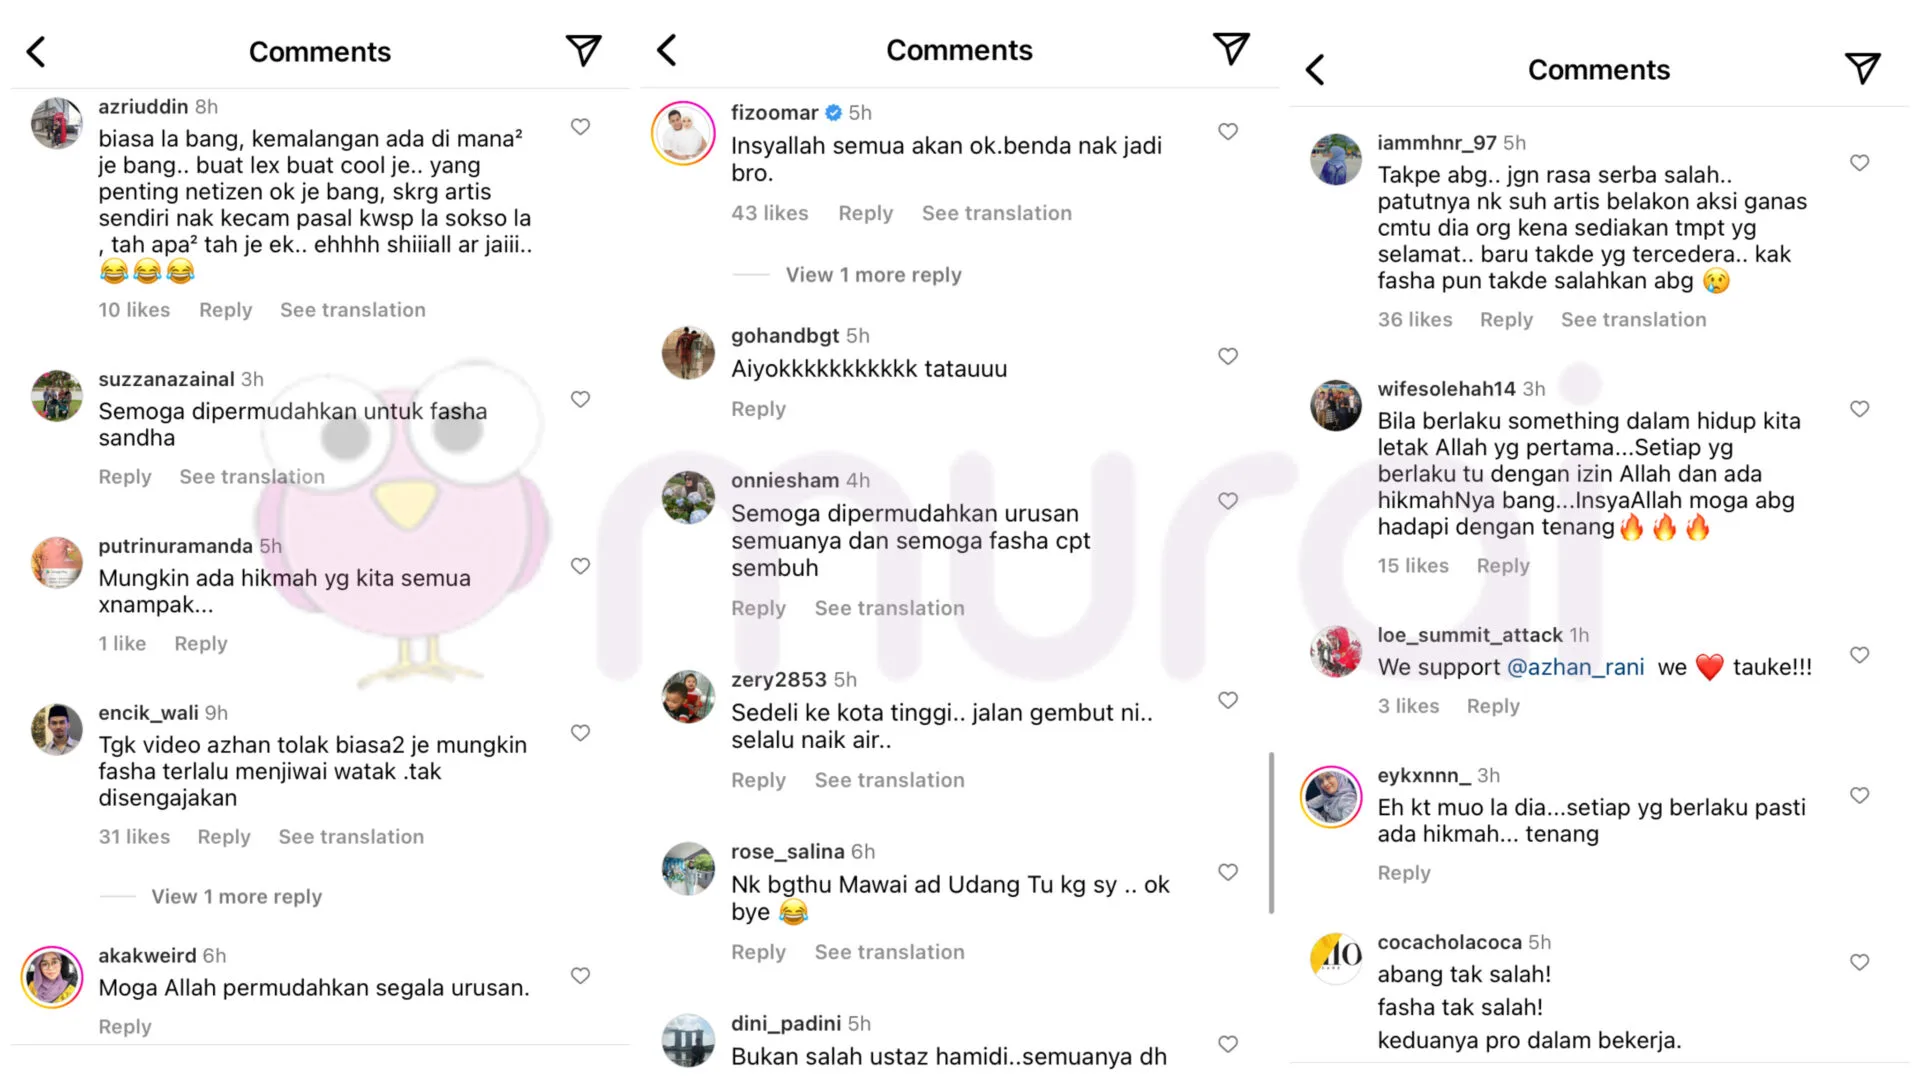This screenshot has height=1080, width=1920.
Task: Open akakweird's story ring avatar
Action: point(53,976)
